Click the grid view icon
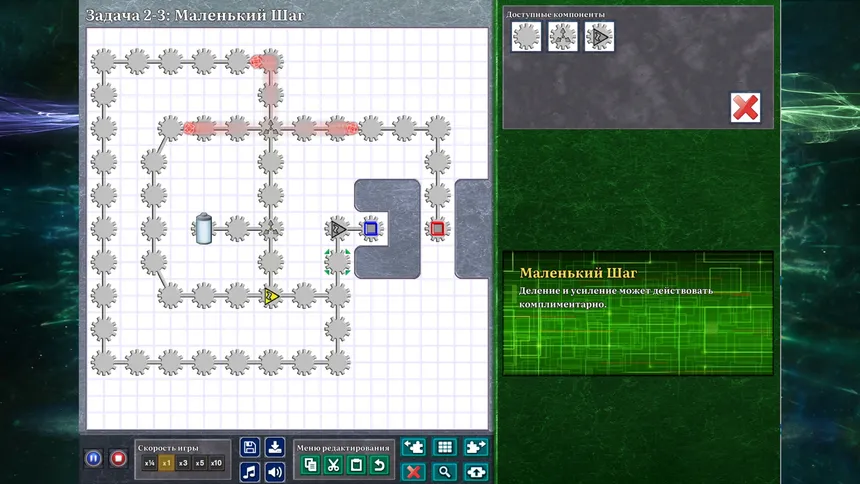 pos(445,447)
